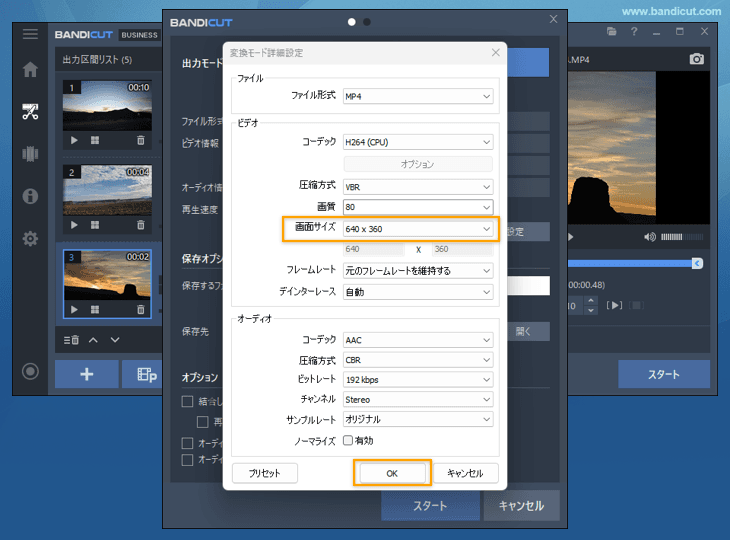Open the information icon in sidebar
This screenshot has width=730, height=540.
click(x=30, y=196)
